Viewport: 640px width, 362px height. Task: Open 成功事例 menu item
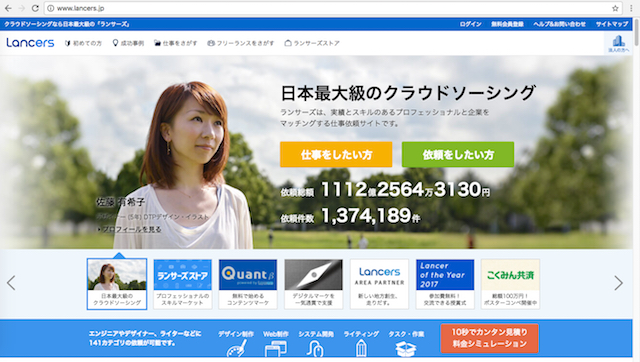point(128,43)
